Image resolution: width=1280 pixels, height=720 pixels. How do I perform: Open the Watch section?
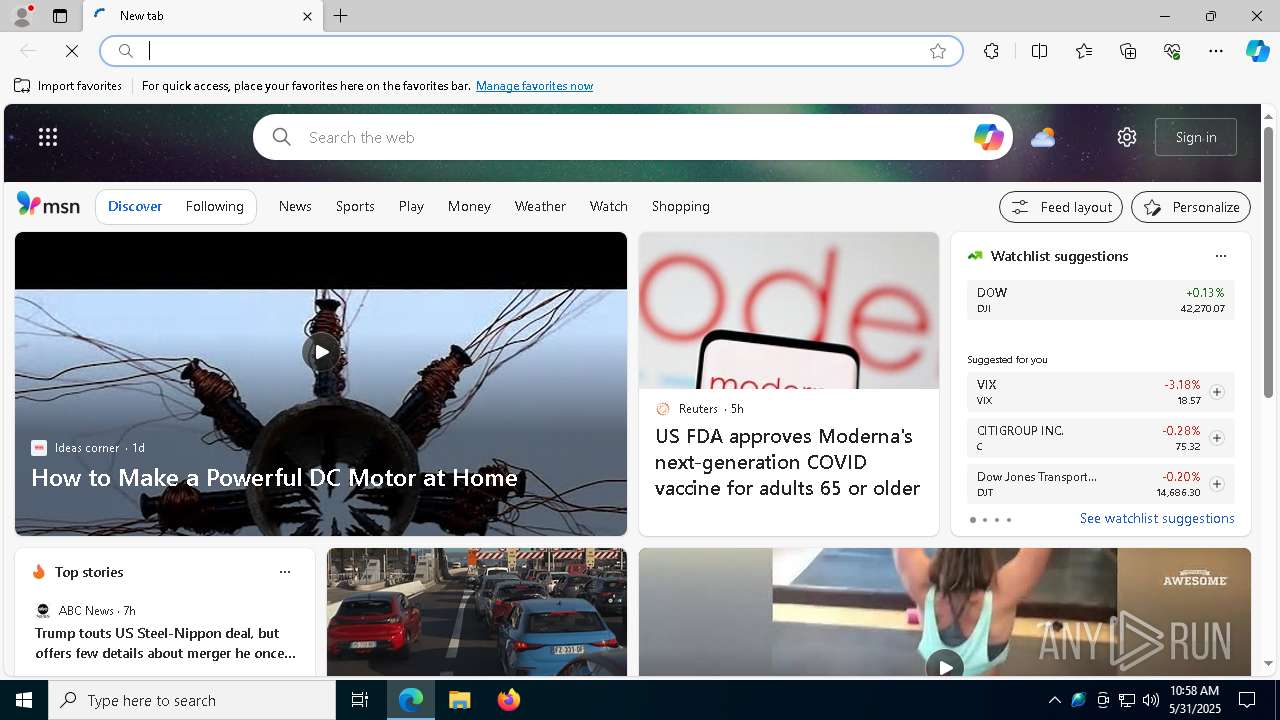[609, 206]
